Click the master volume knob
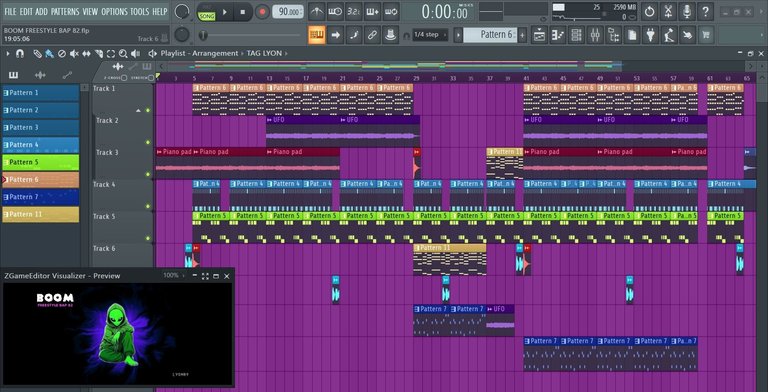 click(182, 11)
